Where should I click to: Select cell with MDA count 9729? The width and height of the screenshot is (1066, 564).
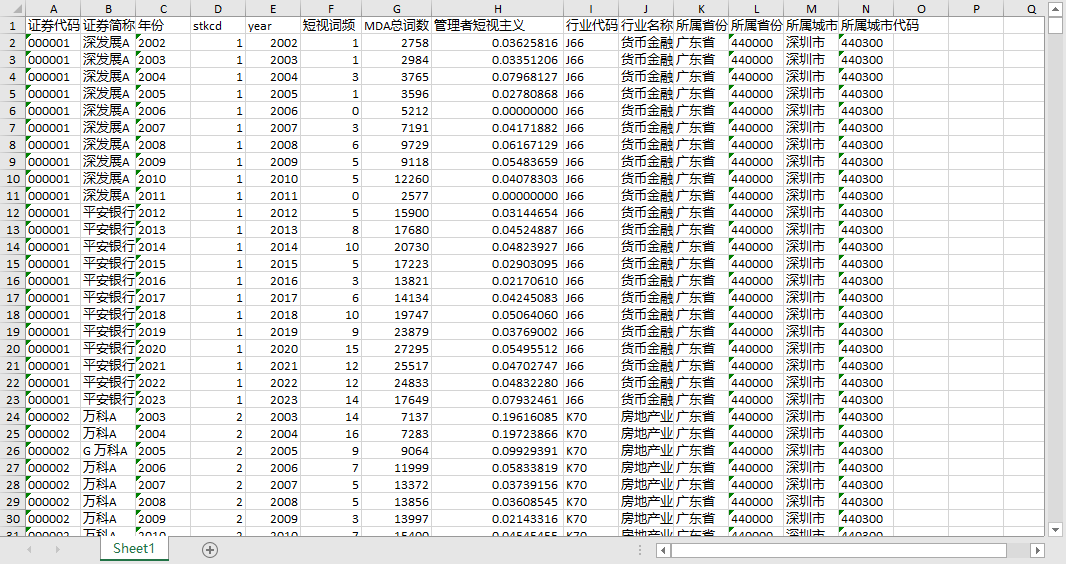click(396, 145)
